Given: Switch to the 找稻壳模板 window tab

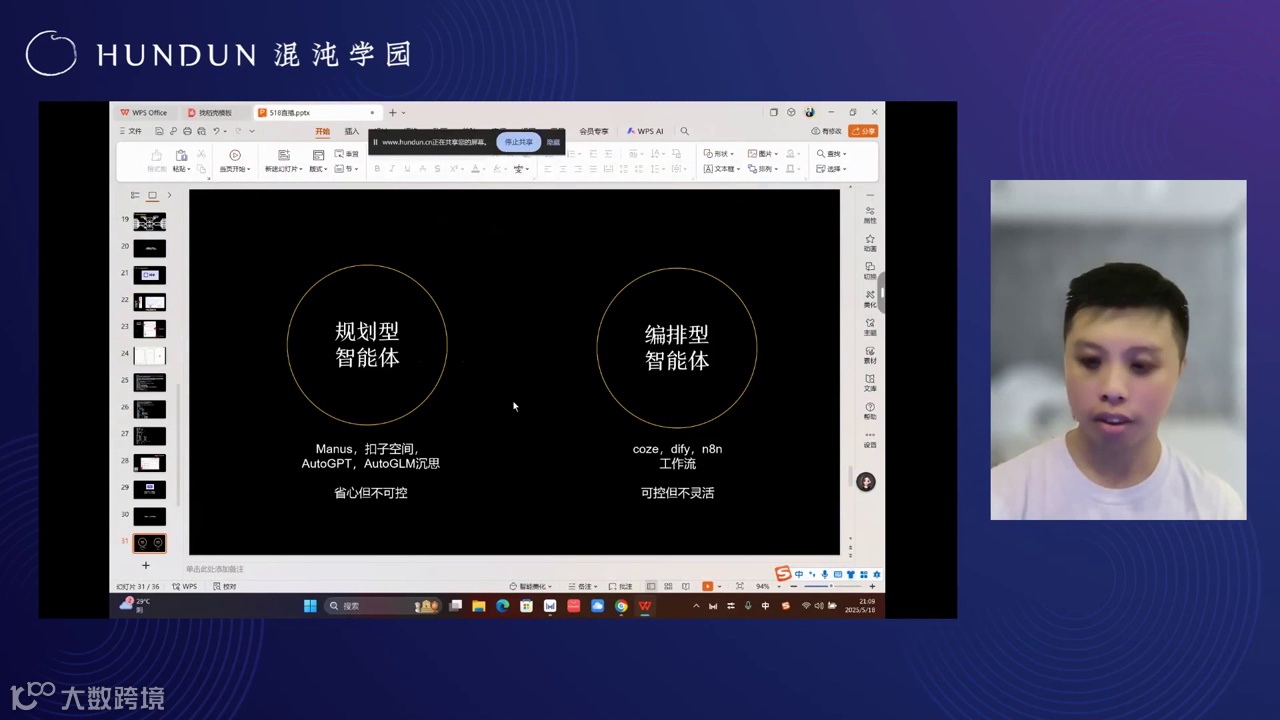Looking at the screenshot, I should click(x=214, y=113).
